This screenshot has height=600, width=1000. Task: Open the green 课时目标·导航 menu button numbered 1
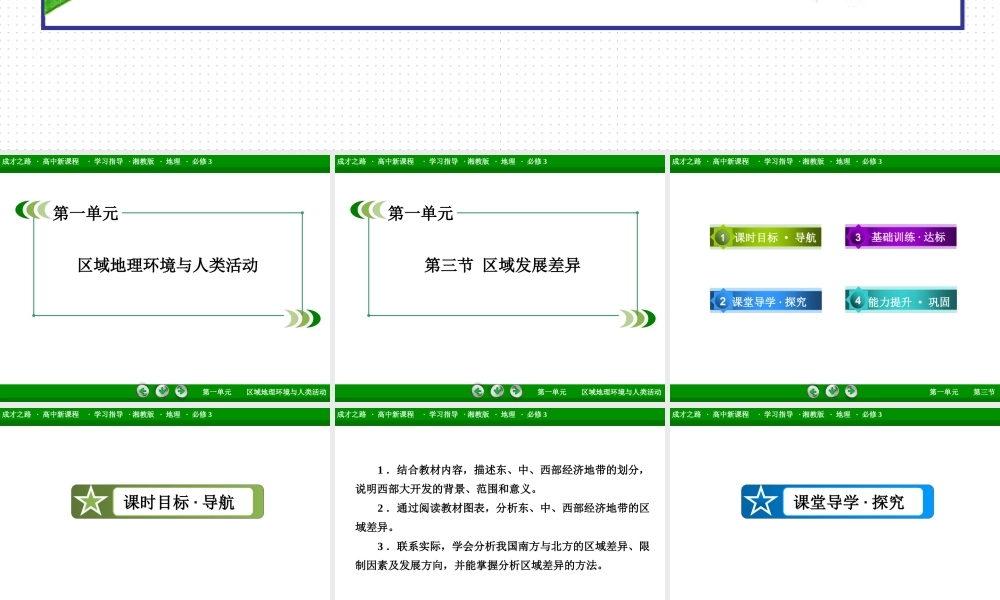click(x=766, y=237)
